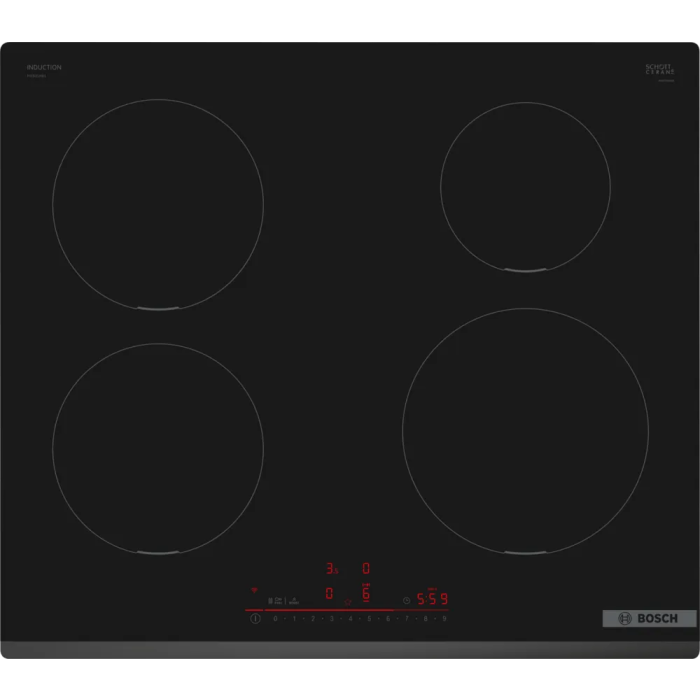Select the front-right zone display showing 6
The width and height of the screenshot is (700, 700).
coord(366,593)
